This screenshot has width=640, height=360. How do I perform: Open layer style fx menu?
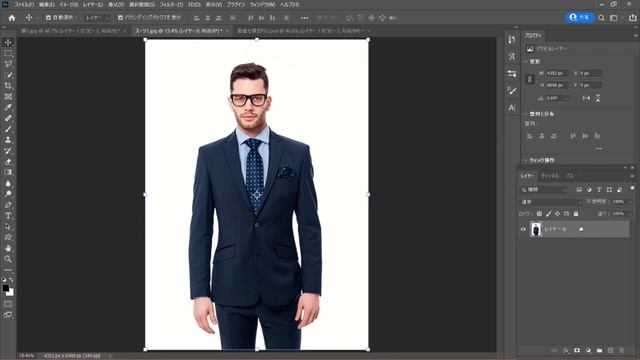pyautogui.click(x=566, y=350)
